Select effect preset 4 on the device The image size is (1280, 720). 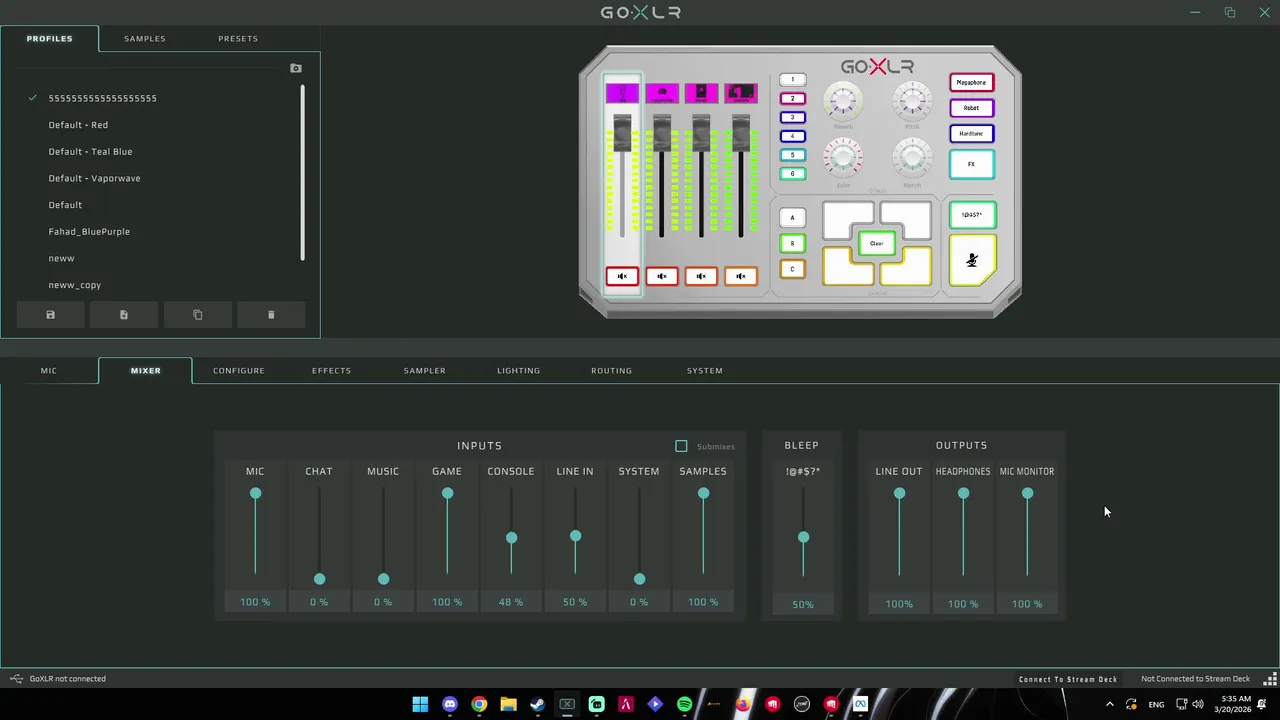[x=792, y=136]
